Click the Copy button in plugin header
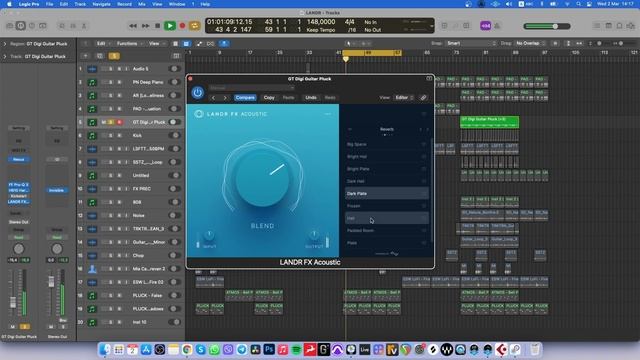 click(269, 98)
